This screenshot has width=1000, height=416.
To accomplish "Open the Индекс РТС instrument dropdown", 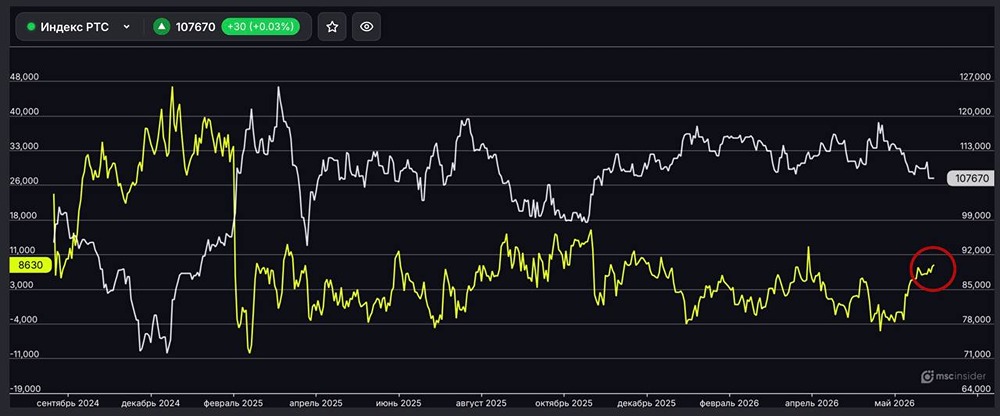I will (x=126, y=27).
